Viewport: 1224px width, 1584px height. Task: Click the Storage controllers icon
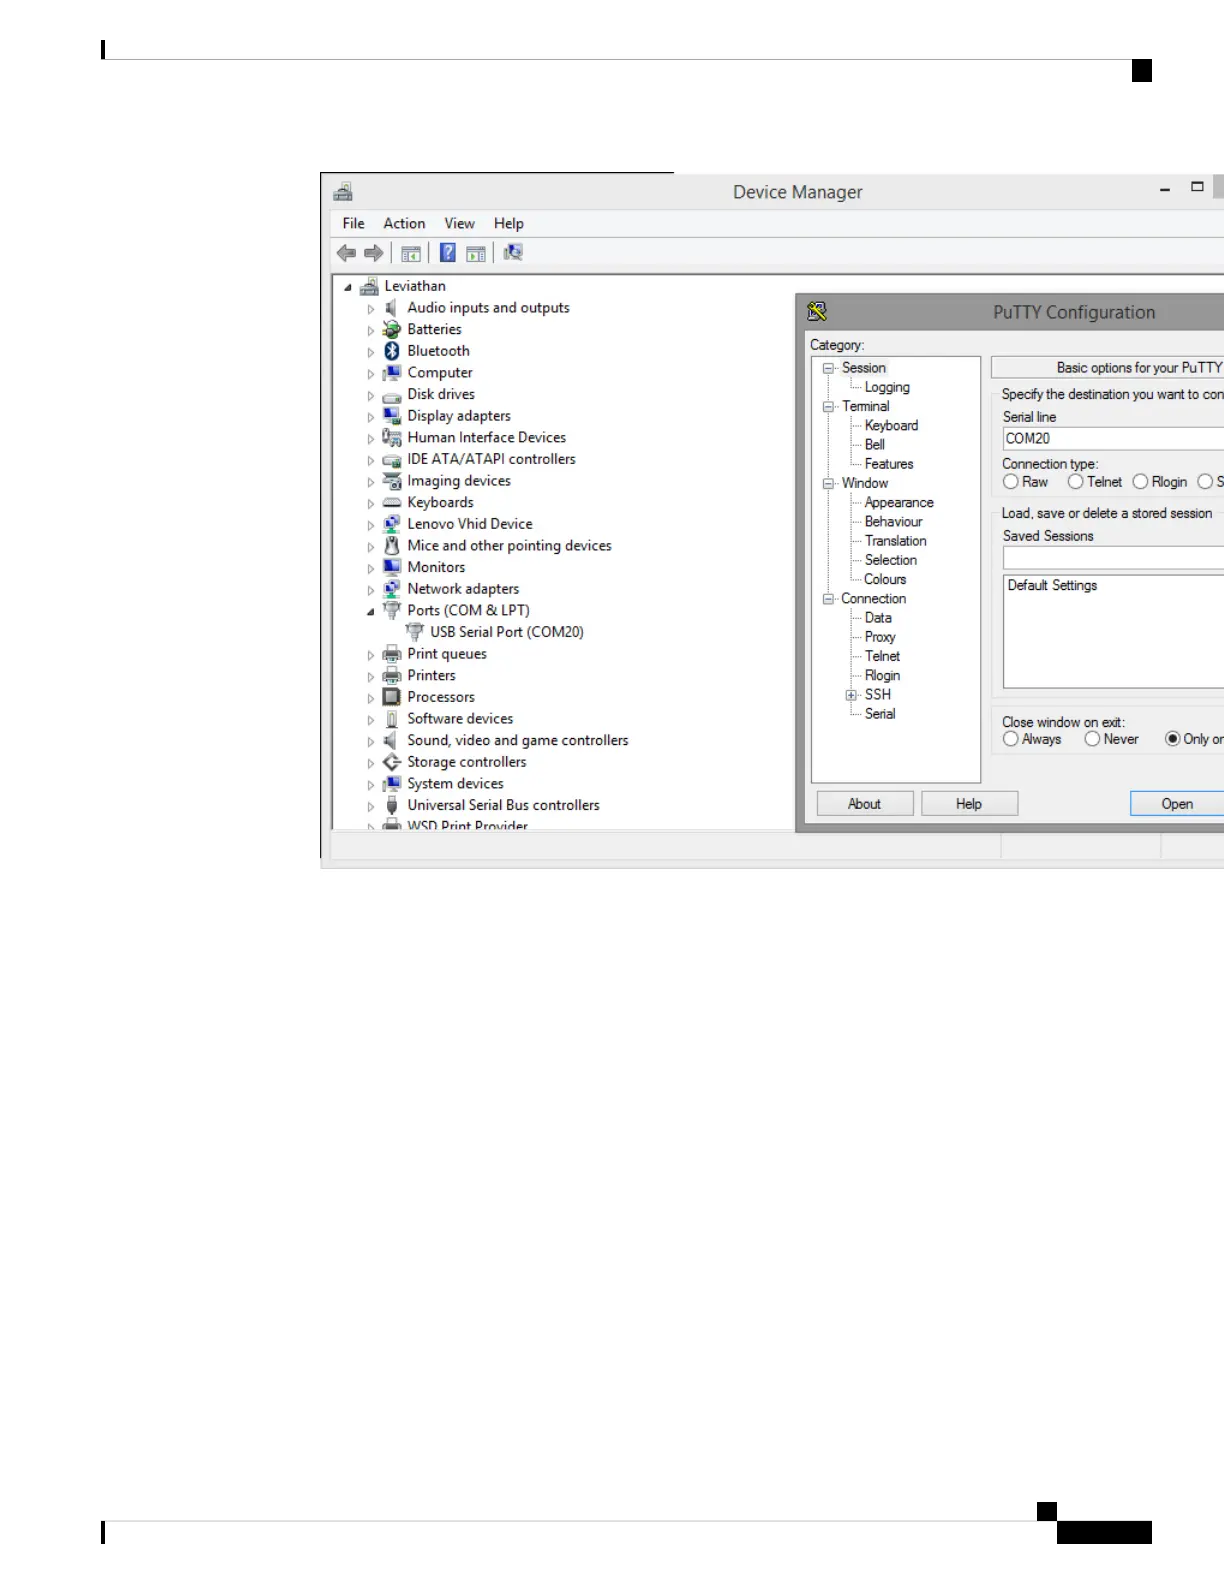tap(392, 762)
